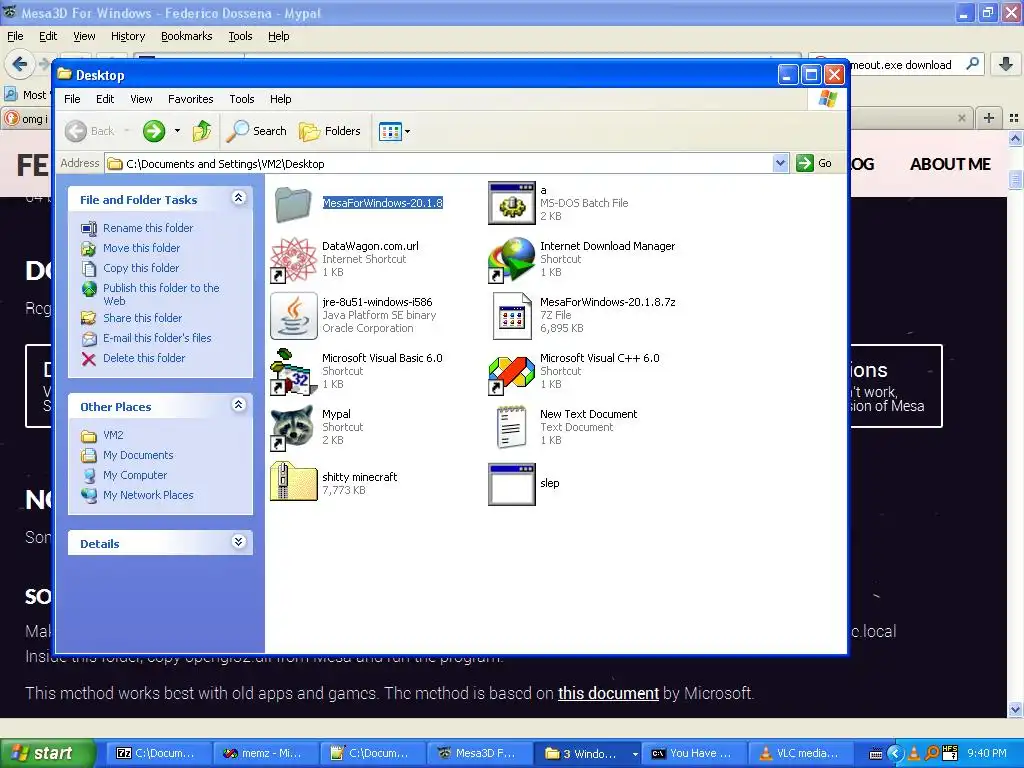Click the system tray clock 9:40 PM
The image size is (1024, 768).
point(987,753)
